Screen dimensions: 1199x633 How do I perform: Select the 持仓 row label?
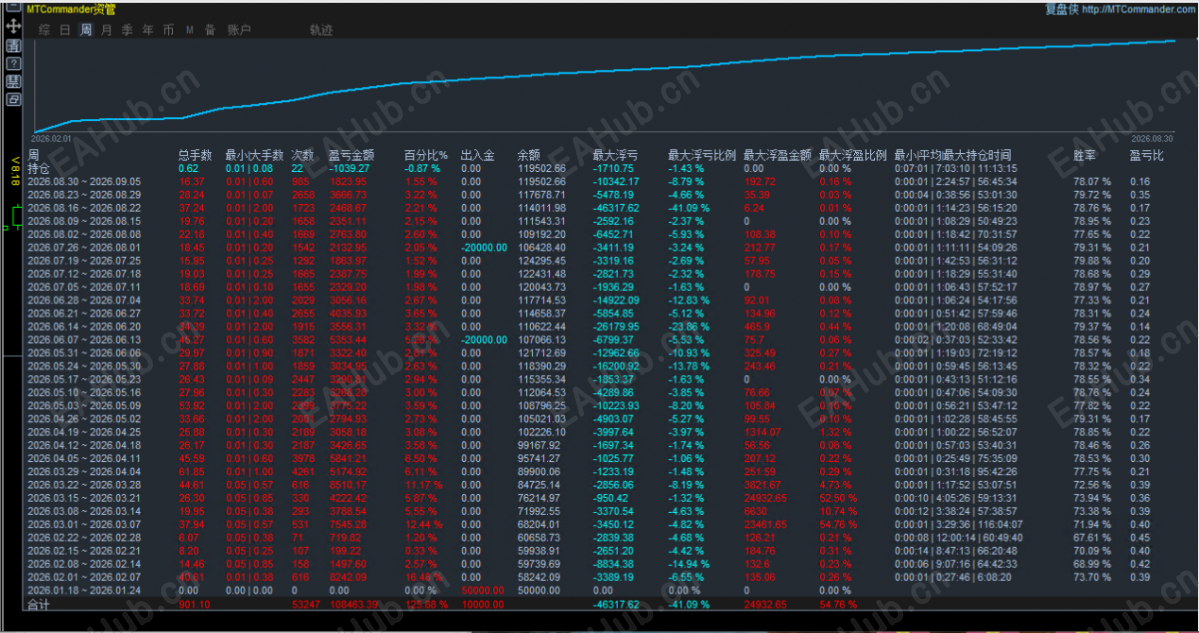tap(38, 168)
